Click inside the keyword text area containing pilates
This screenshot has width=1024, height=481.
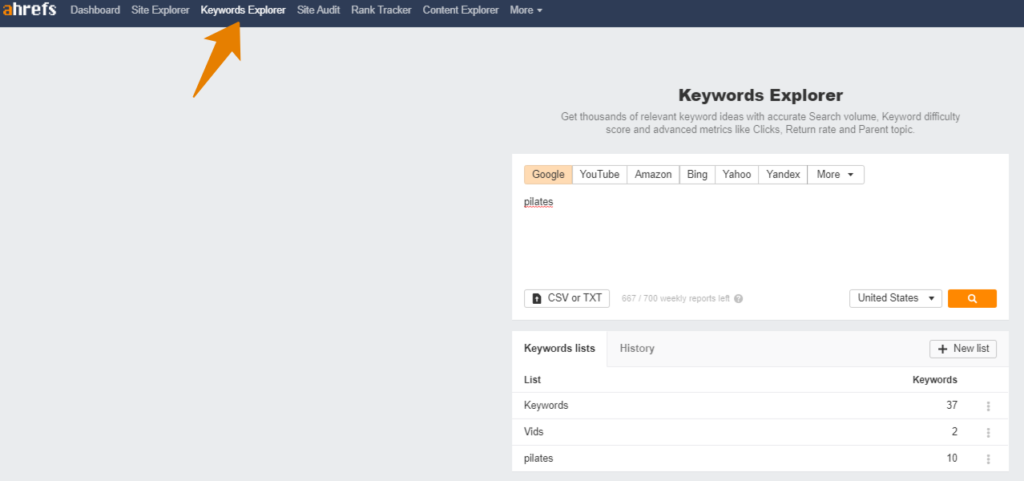(x=760, y=235)
